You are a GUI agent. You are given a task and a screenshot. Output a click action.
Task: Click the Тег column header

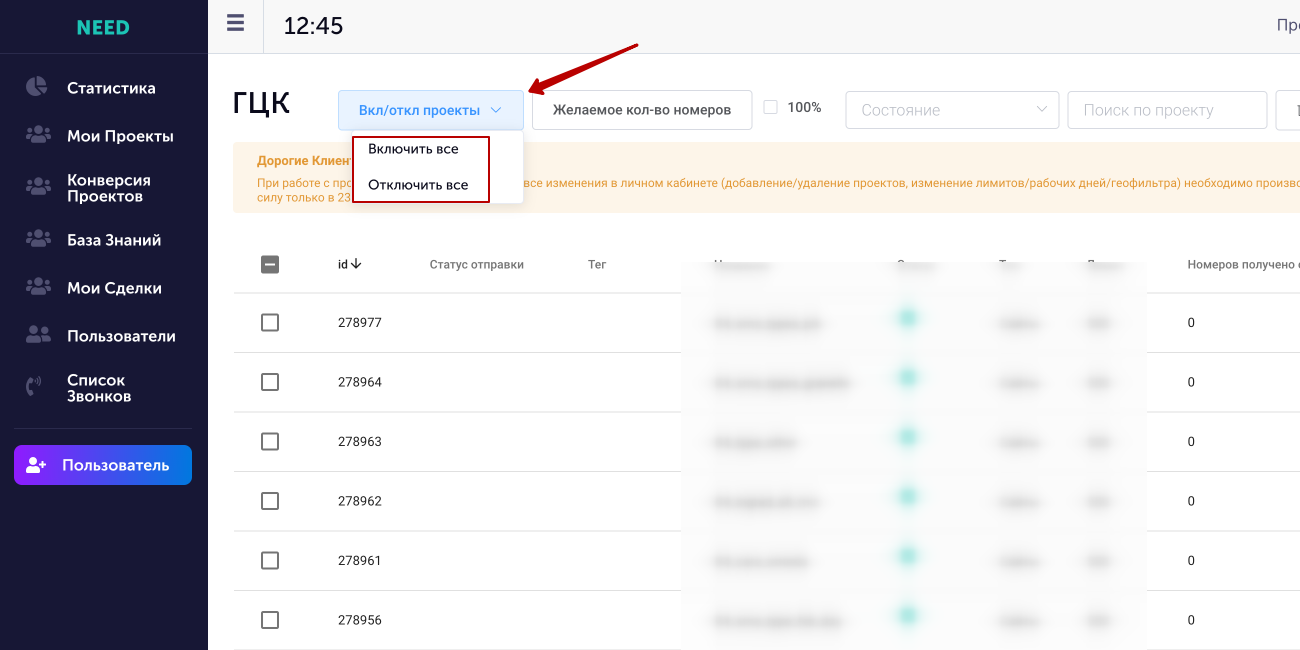[x=597, y=265]
